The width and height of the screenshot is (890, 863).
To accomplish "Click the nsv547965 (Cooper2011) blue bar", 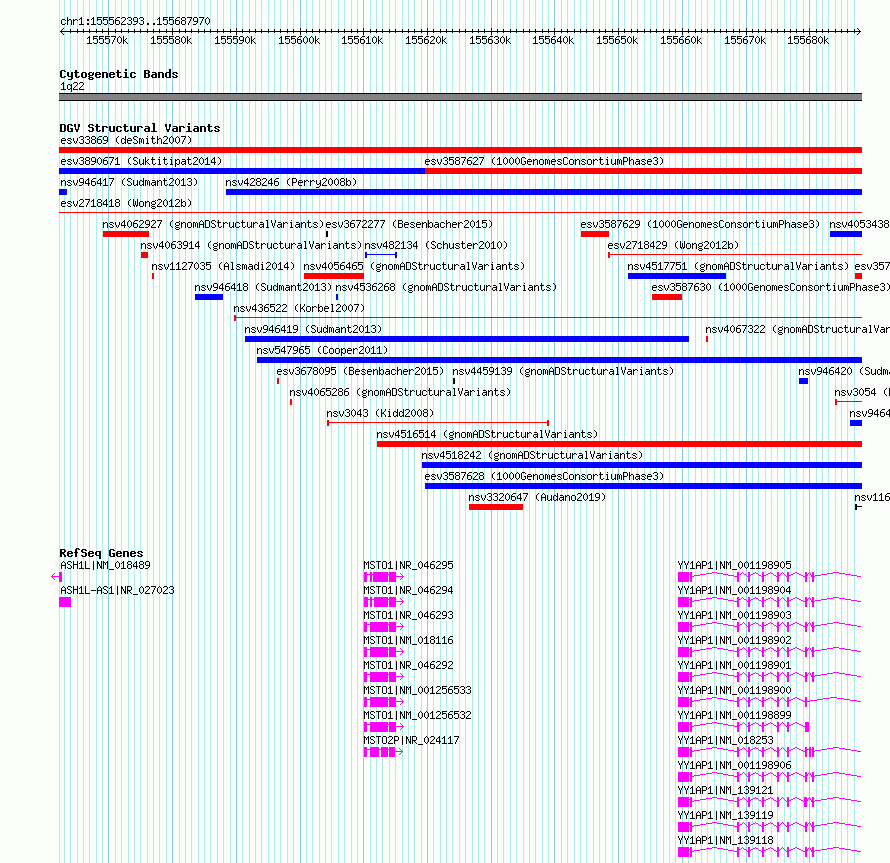I will (559, 360).
